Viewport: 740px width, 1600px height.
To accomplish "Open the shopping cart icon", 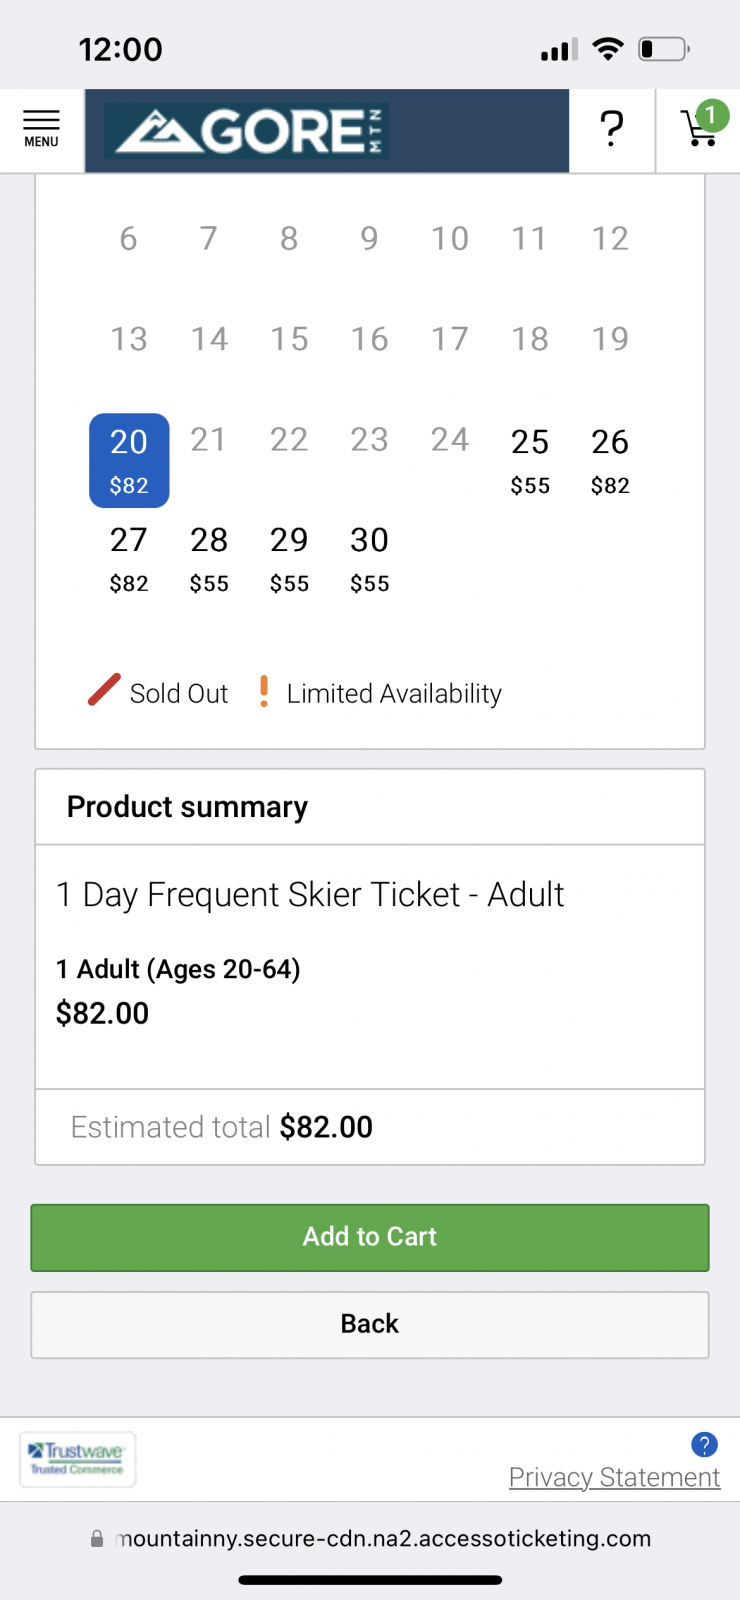I will coord(698,132).
